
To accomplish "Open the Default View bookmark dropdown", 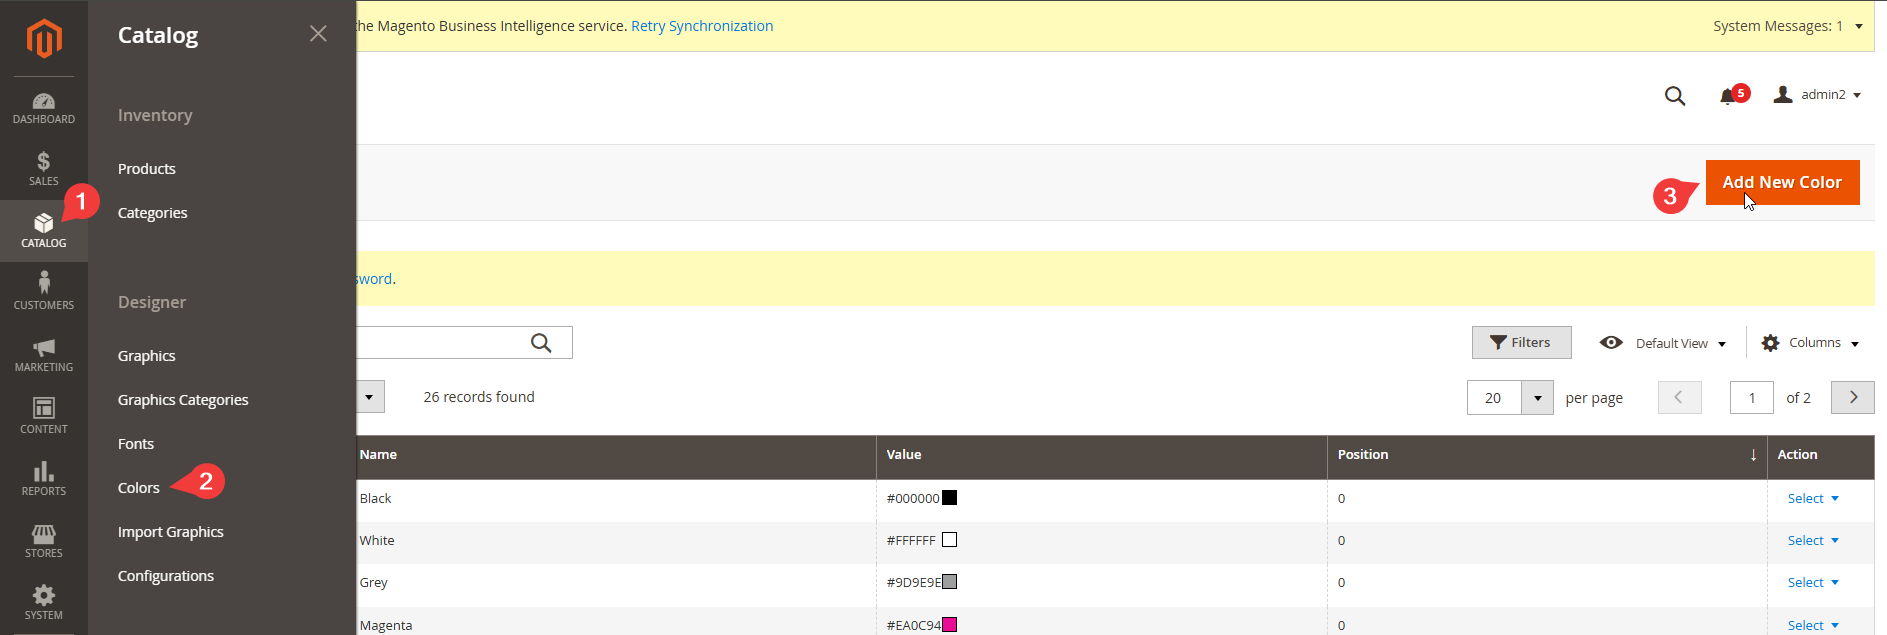I will (x=1663, y=343).
